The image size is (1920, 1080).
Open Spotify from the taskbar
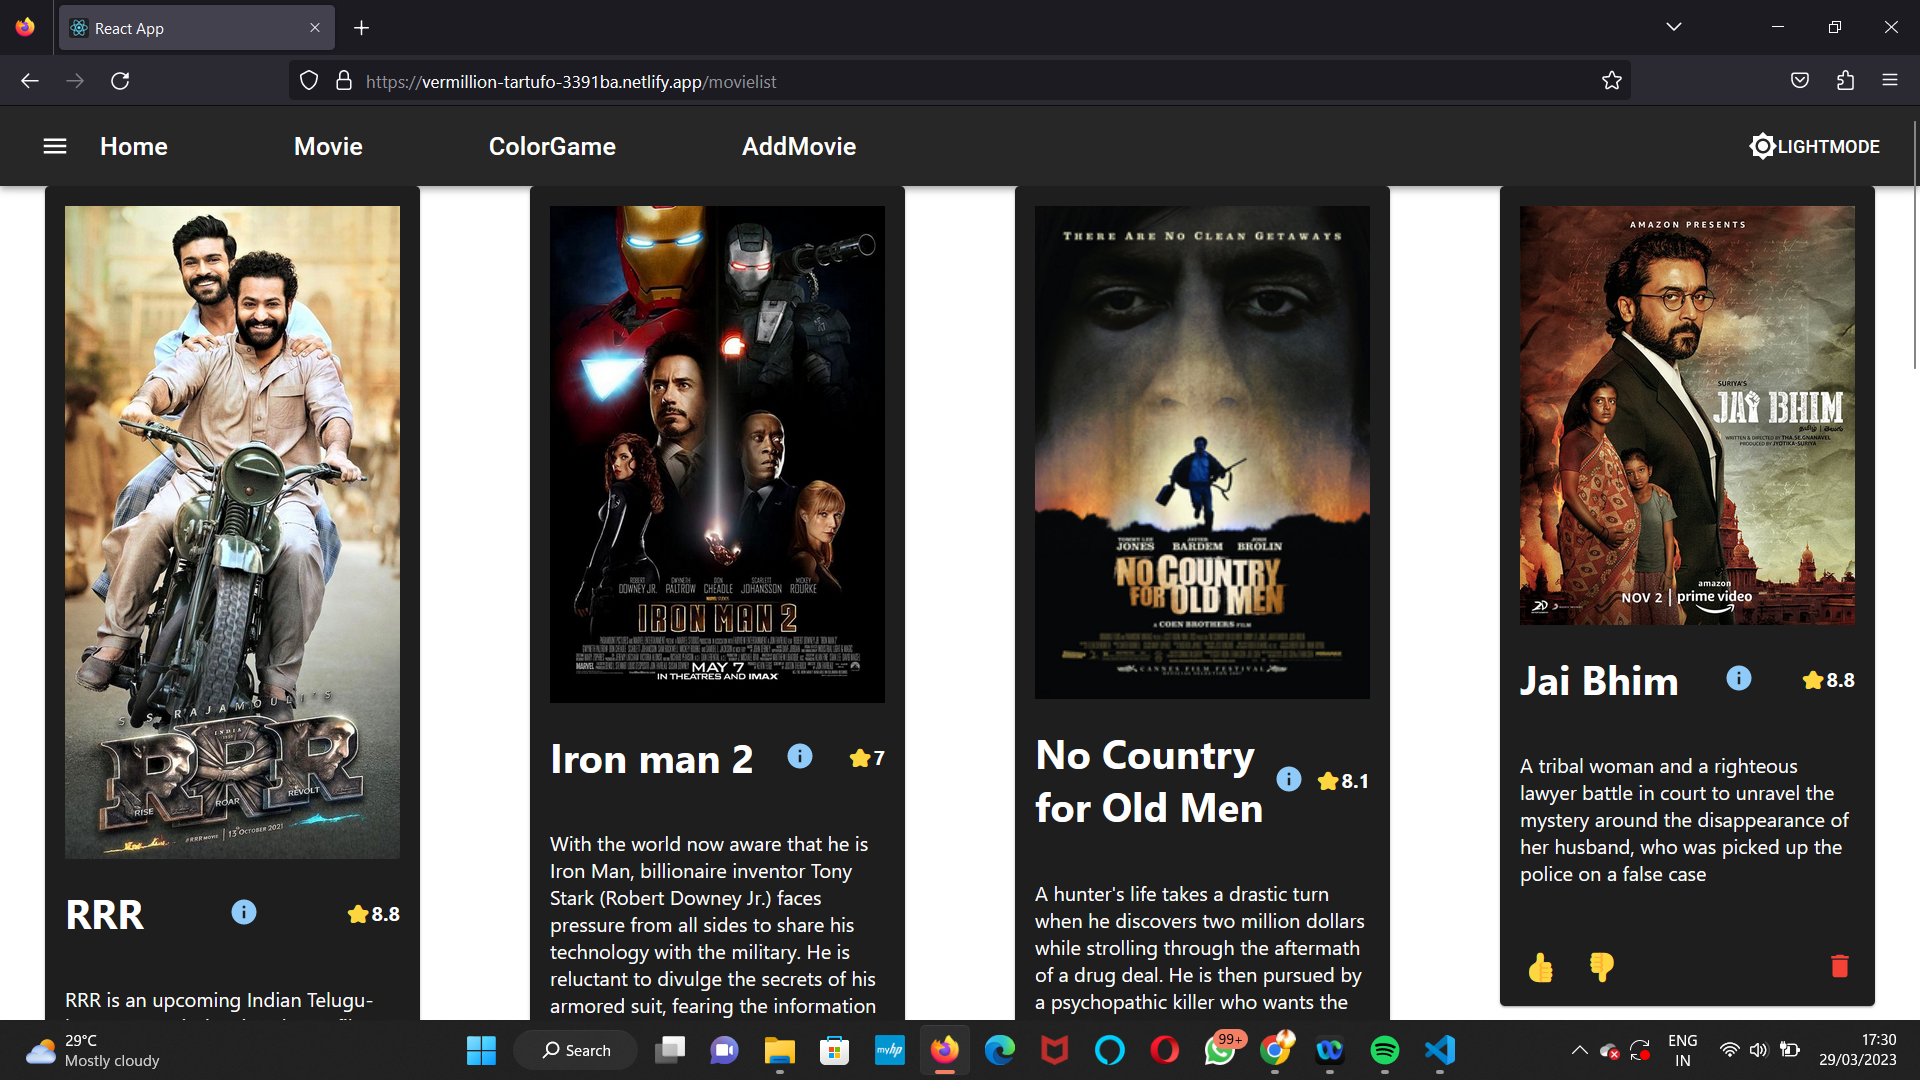(1384, 1050)
